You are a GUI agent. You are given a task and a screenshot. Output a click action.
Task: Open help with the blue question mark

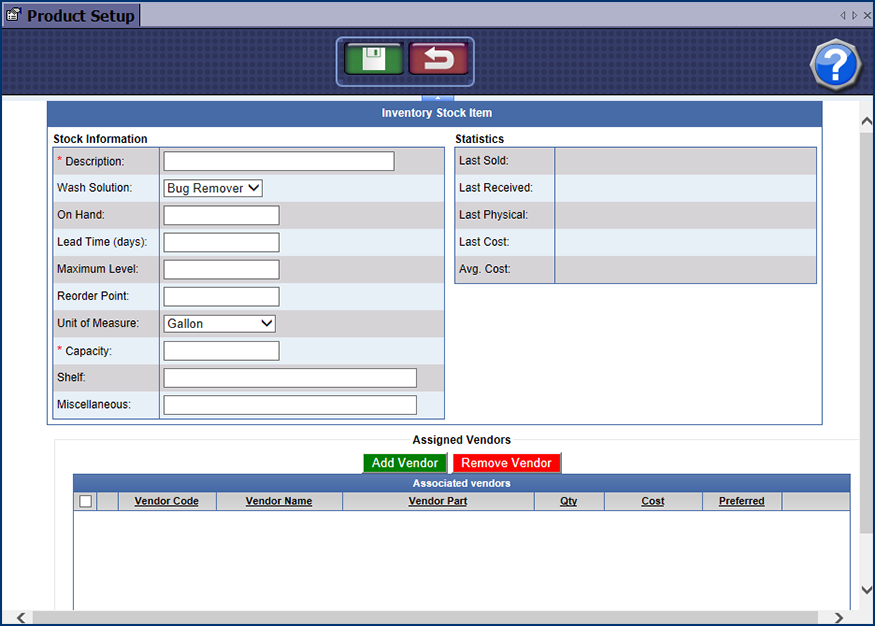(834, 65)
